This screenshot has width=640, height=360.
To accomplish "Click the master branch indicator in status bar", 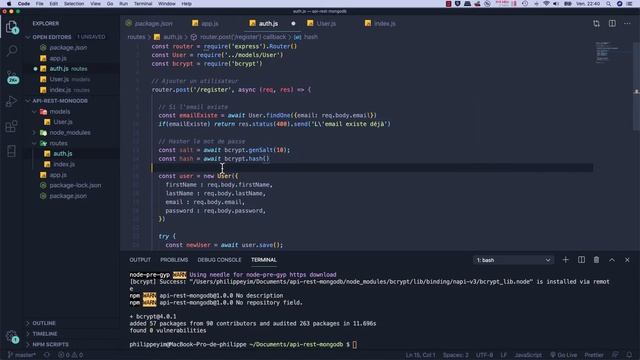I will click(x=22, y=355).
